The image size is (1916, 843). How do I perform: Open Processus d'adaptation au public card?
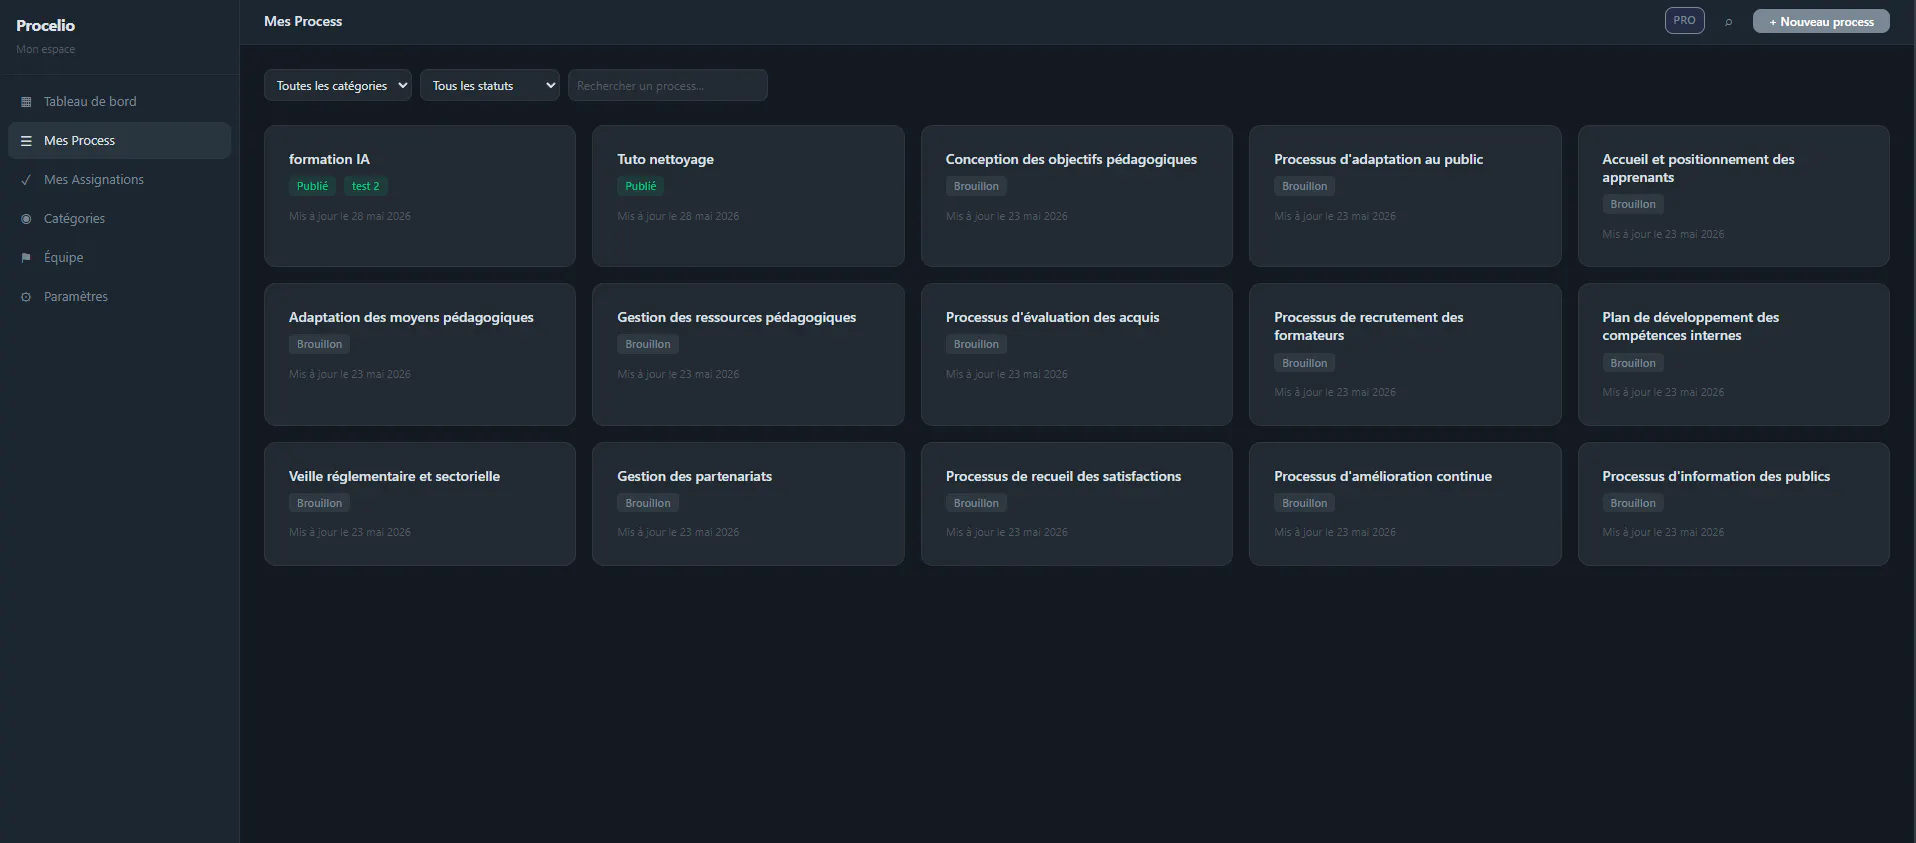click(x=1405, y=196)
